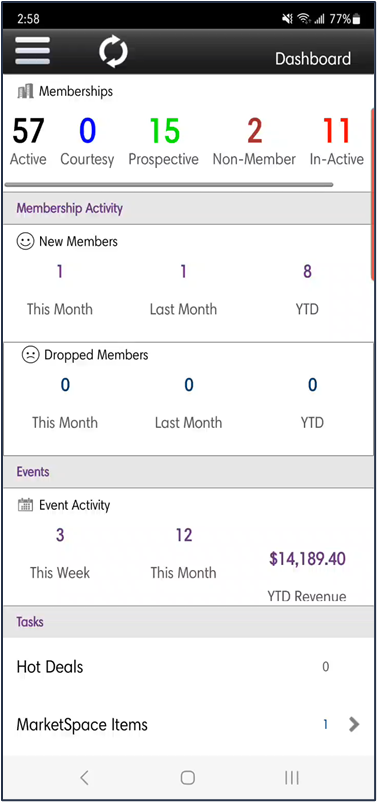Tap the Android home button
The height and width of the screenshot is (802, 377).
(188, 778)
